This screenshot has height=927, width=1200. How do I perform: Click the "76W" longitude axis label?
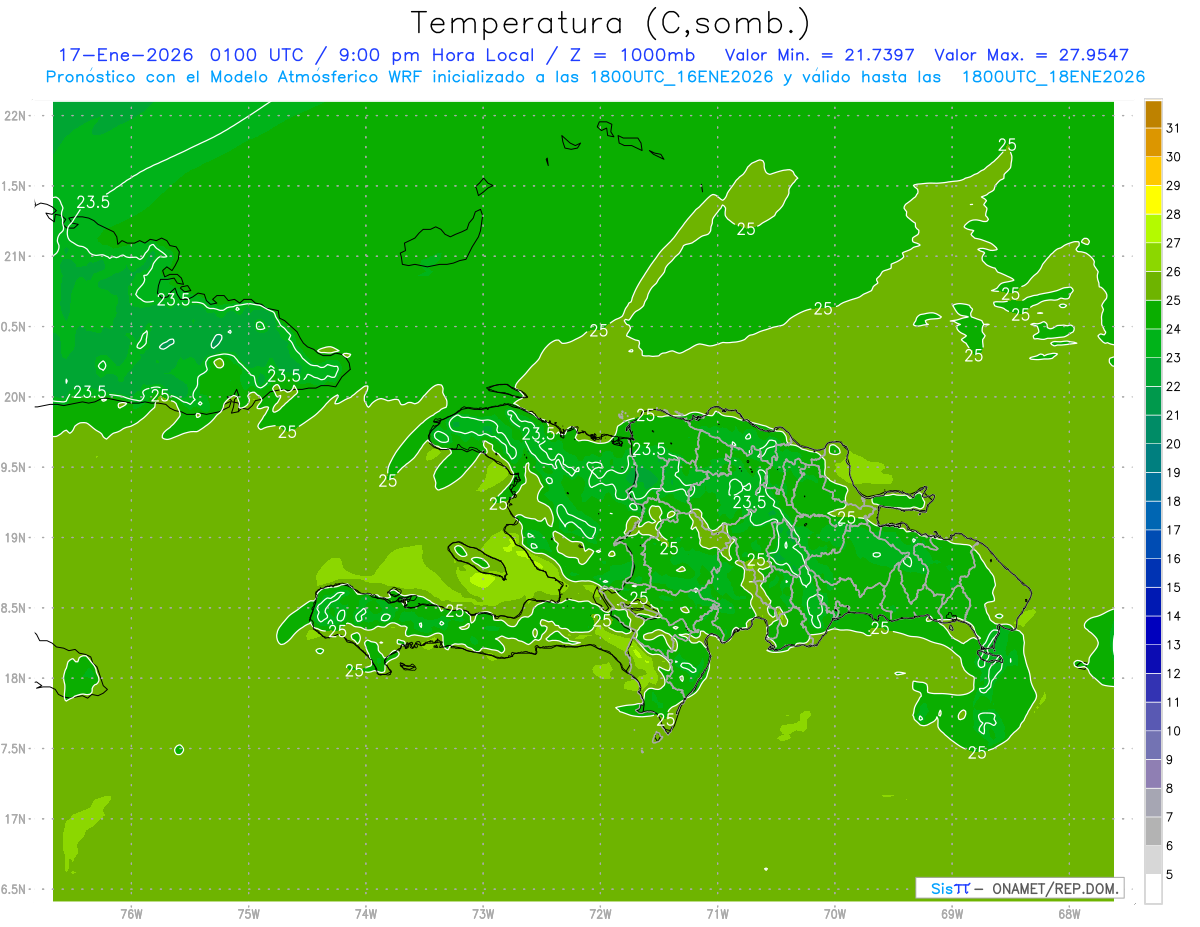(x=131, y=914)
